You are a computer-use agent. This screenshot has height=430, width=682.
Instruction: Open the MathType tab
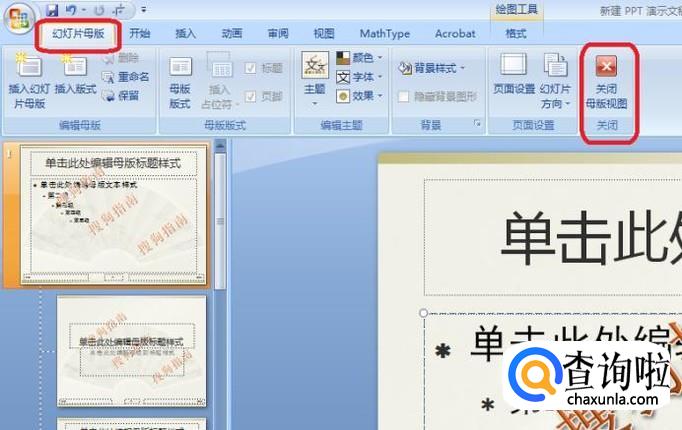pyautogui.click(x=385, y=33)
